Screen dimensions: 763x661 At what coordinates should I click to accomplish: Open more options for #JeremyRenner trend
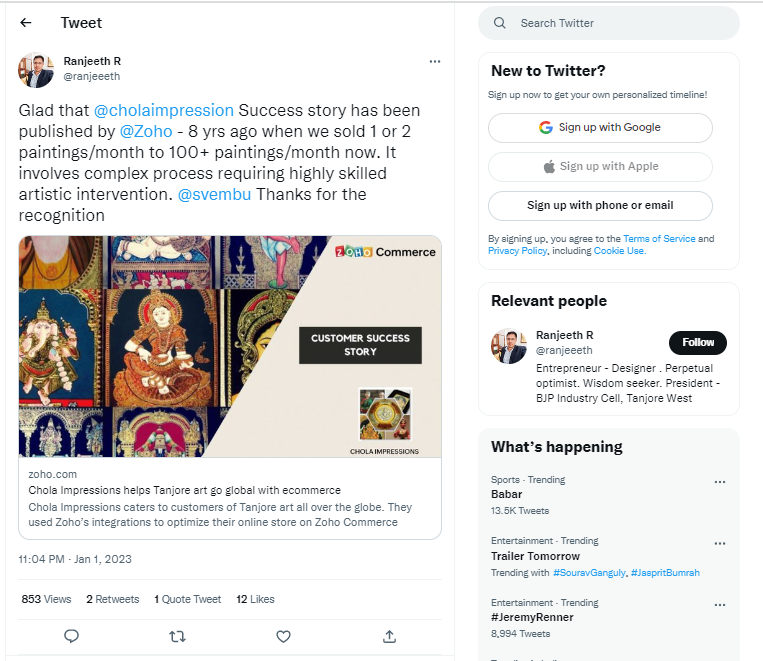coord(719,605)
